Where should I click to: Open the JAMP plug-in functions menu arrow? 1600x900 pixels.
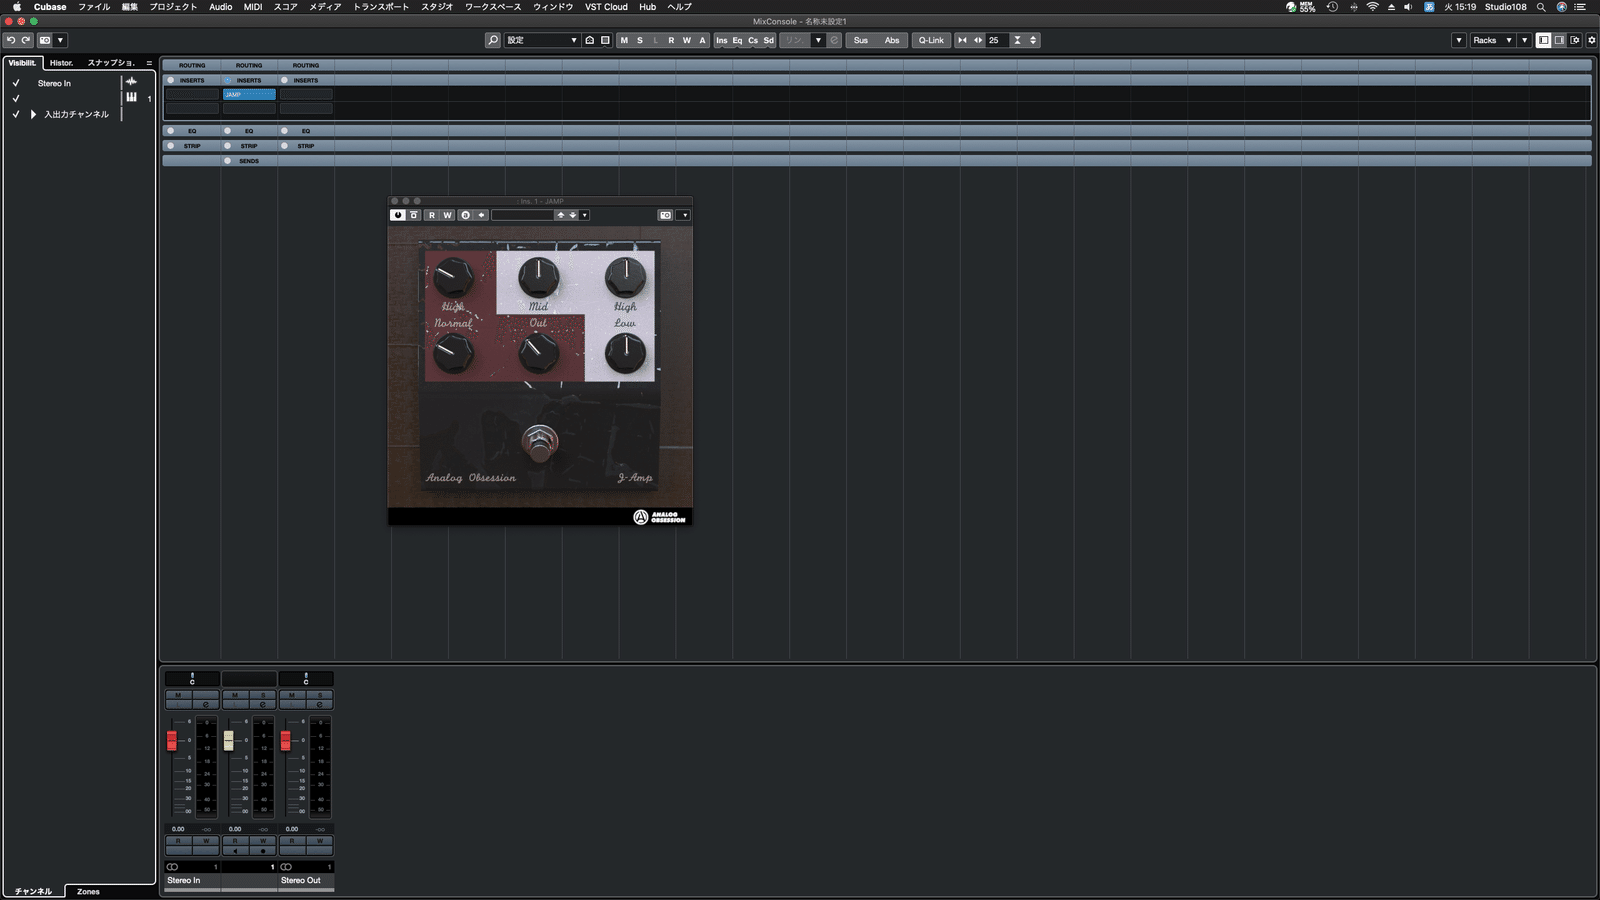coord(684,215)
